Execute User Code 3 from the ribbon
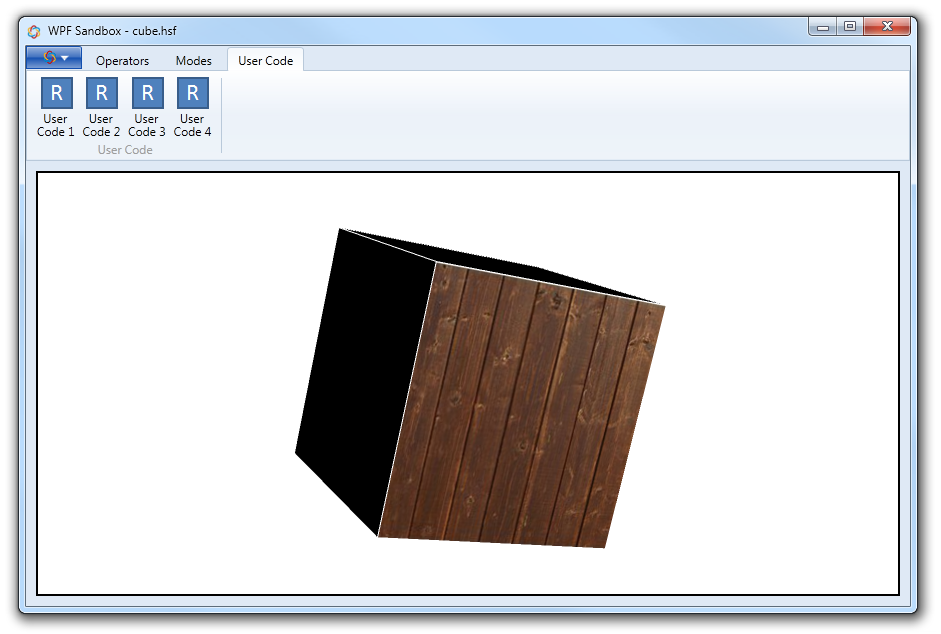941x634 pixels. tap(147, 95)
